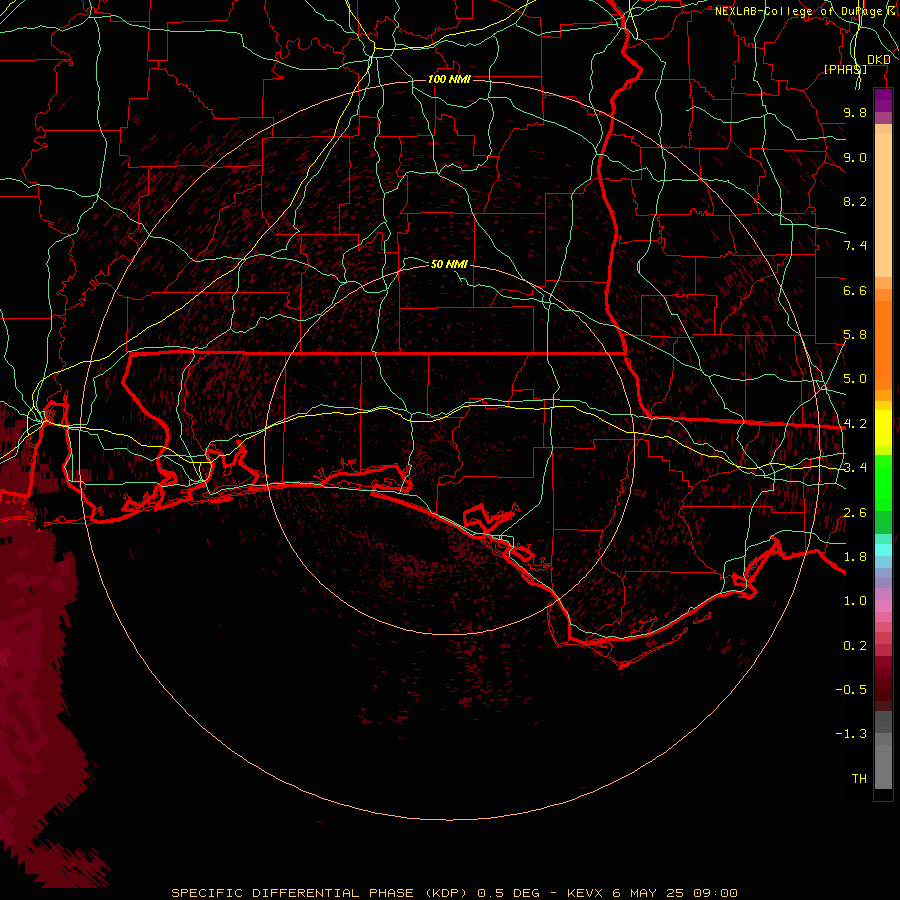Select the -0.5 legend value

[x=851, y=690]
